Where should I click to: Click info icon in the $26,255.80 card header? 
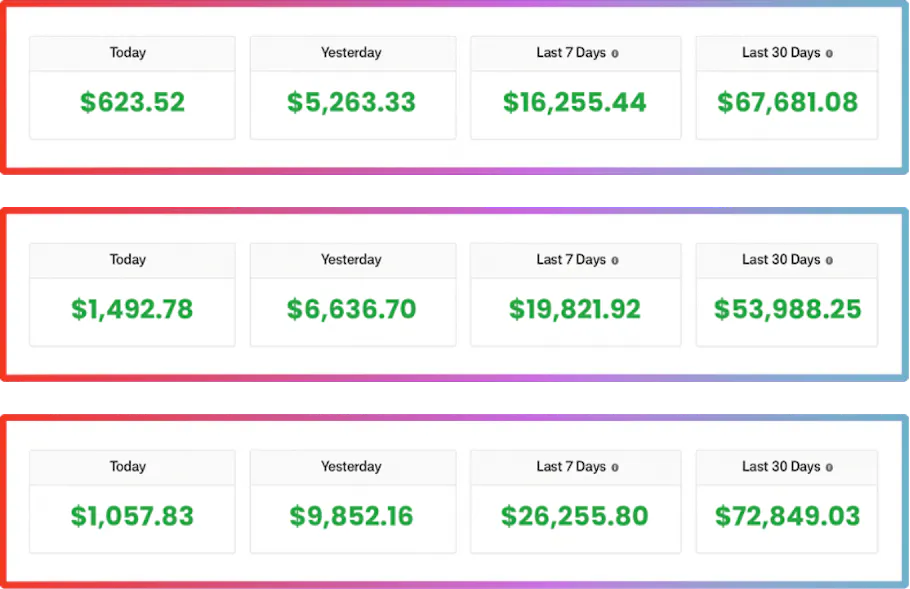click(615, 468)
